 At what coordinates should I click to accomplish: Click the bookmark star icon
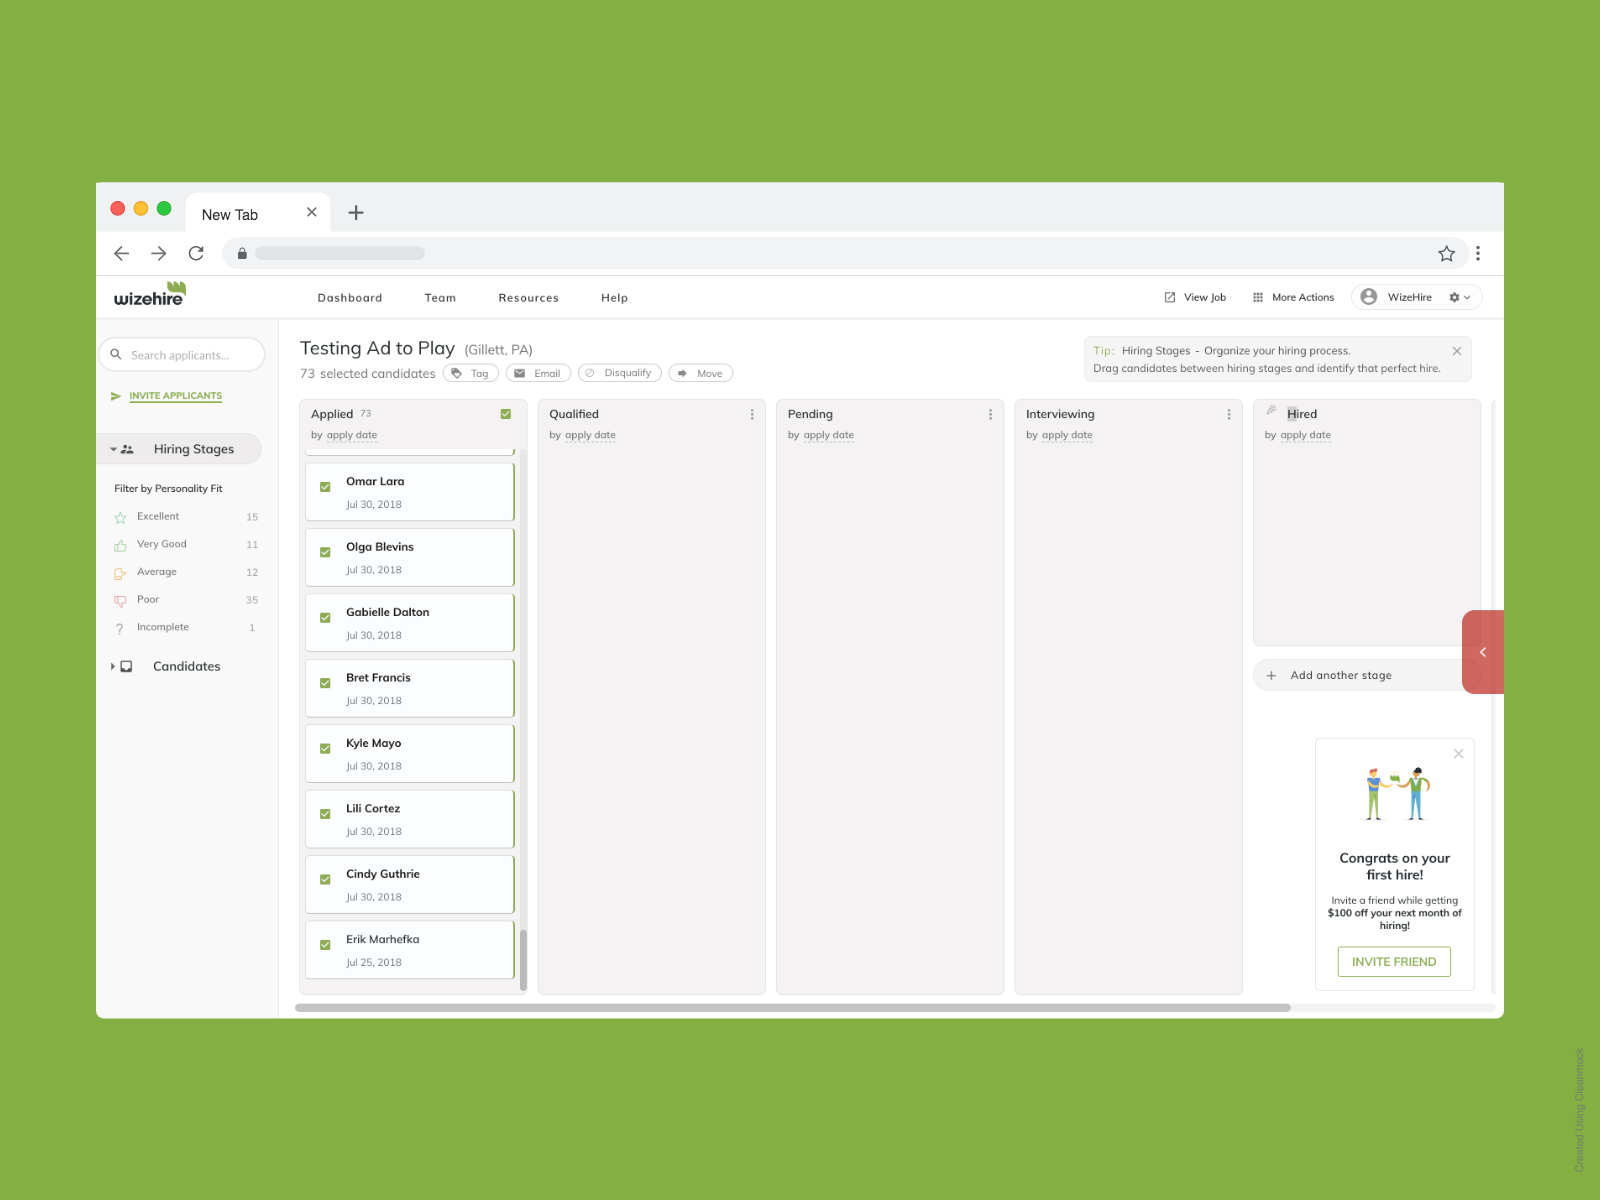(x=1446, y=253)
